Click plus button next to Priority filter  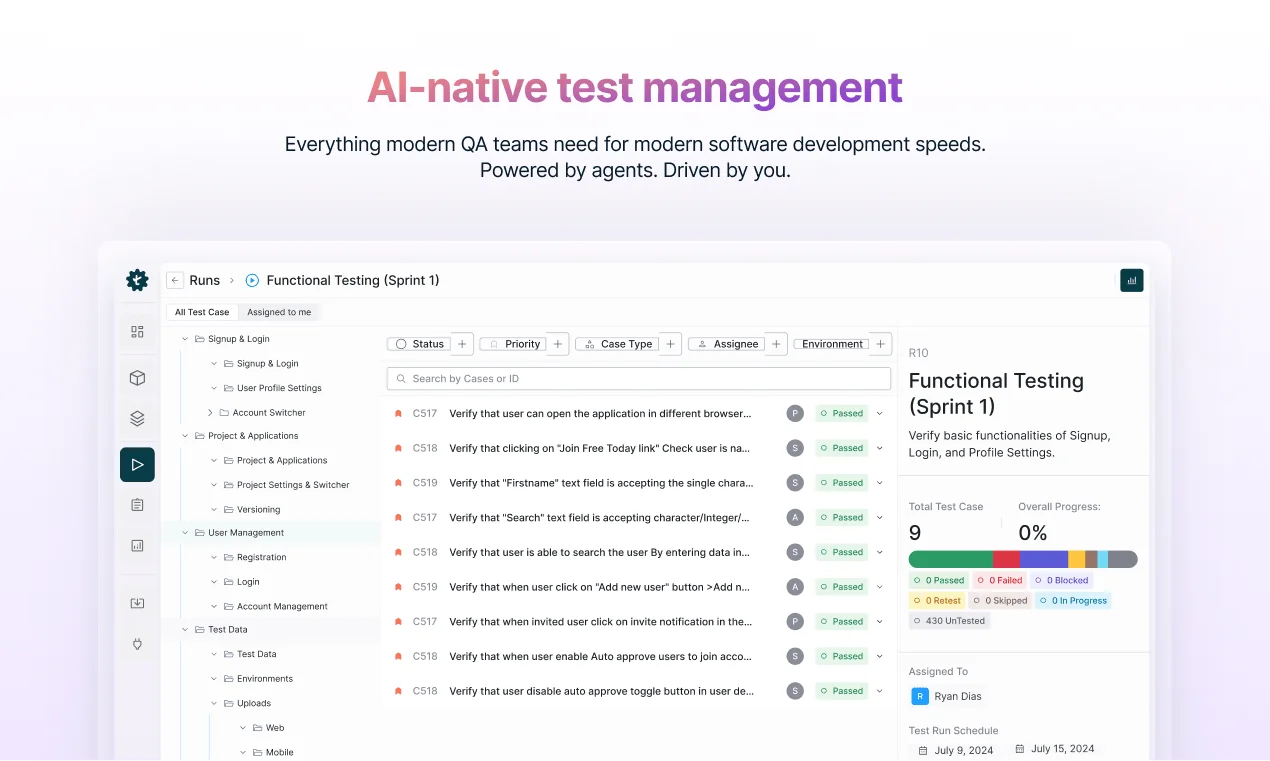pos(558,344)
